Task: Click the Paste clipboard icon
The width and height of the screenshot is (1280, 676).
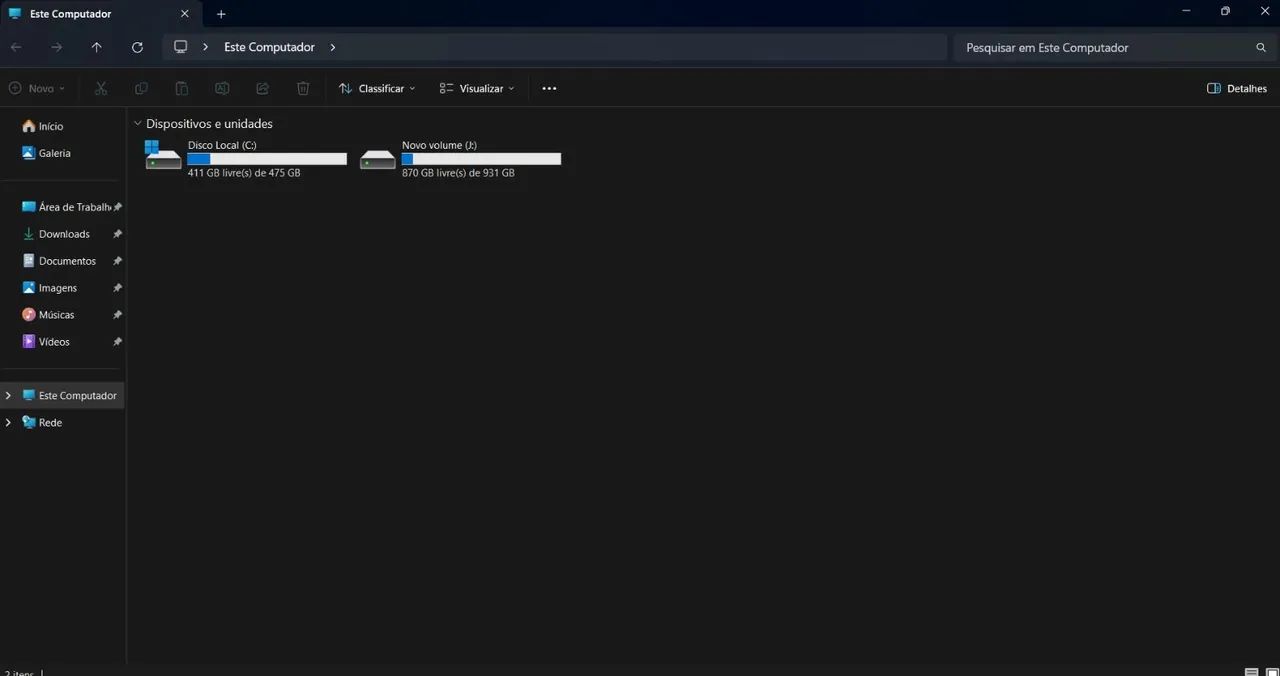Action: [181, 88]
